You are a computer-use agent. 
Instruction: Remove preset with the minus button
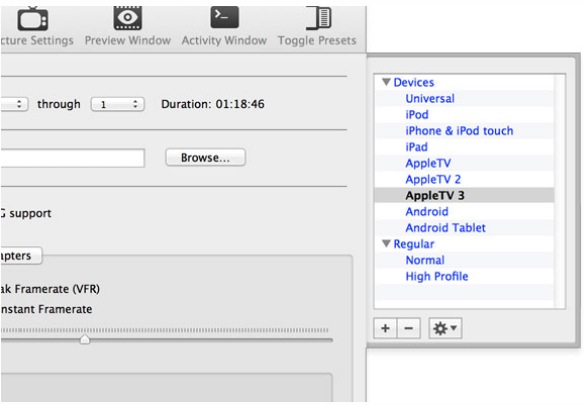coord(408,328)
